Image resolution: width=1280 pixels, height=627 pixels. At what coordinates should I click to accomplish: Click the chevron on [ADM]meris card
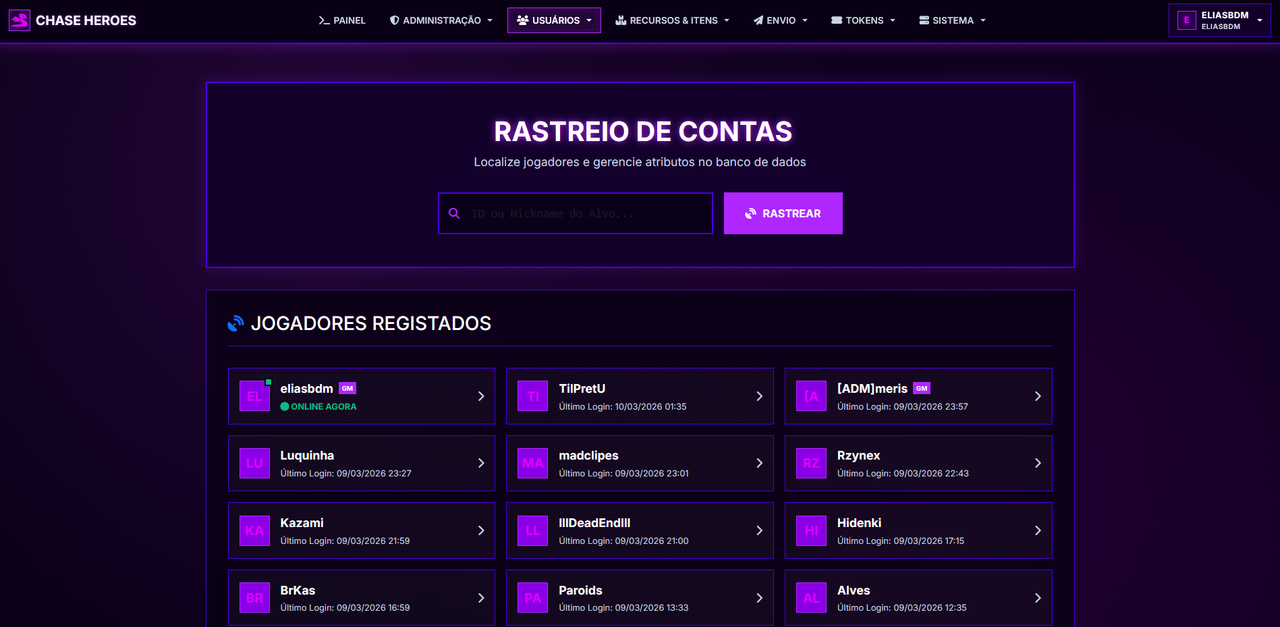click(x=1038, y=396)
